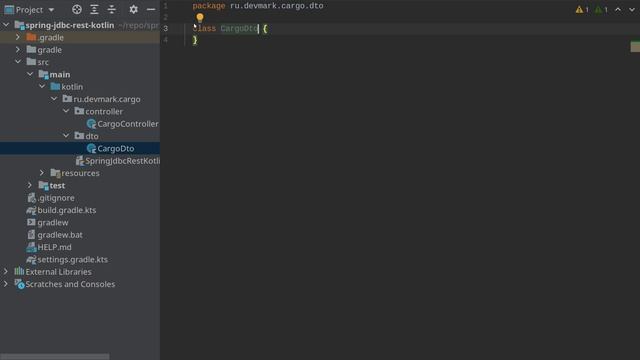
Task: Click the error stripe marker on right
Action: pyautogui.click(x=635, y=47)
